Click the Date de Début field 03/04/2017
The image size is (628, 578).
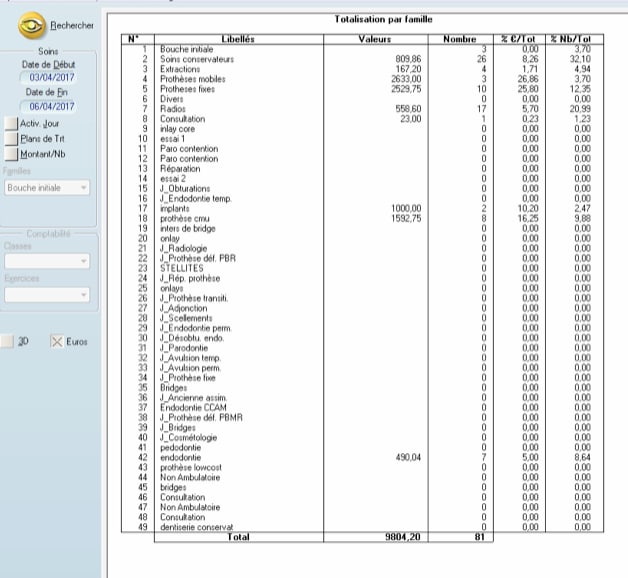point(48,77)
